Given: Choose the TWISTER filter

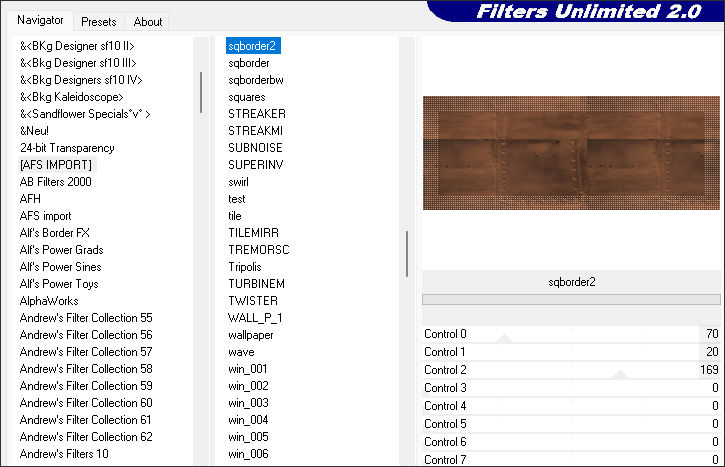Looking at the screenshot, I should pyautogui.click(x=253, y=301).
